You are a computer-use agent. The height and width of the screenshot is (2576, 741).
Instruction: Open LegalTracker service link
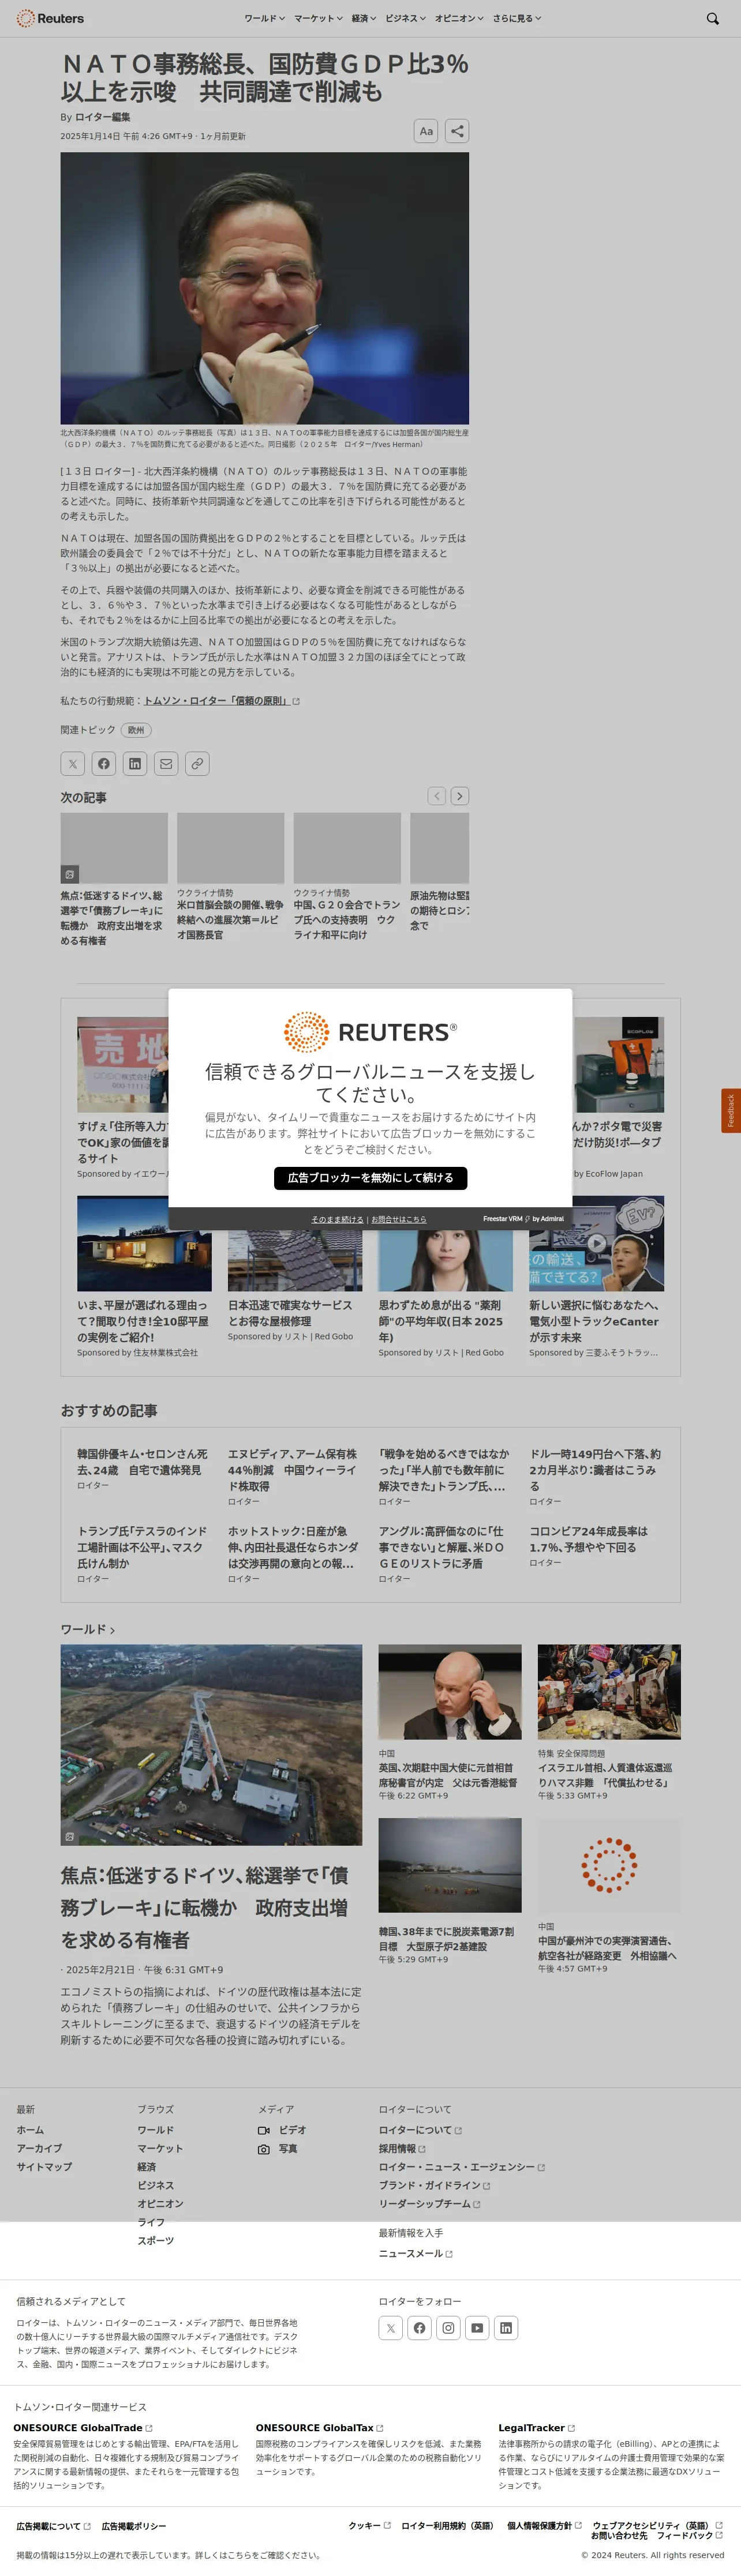pyautogui.click(x=537, y=2428)
